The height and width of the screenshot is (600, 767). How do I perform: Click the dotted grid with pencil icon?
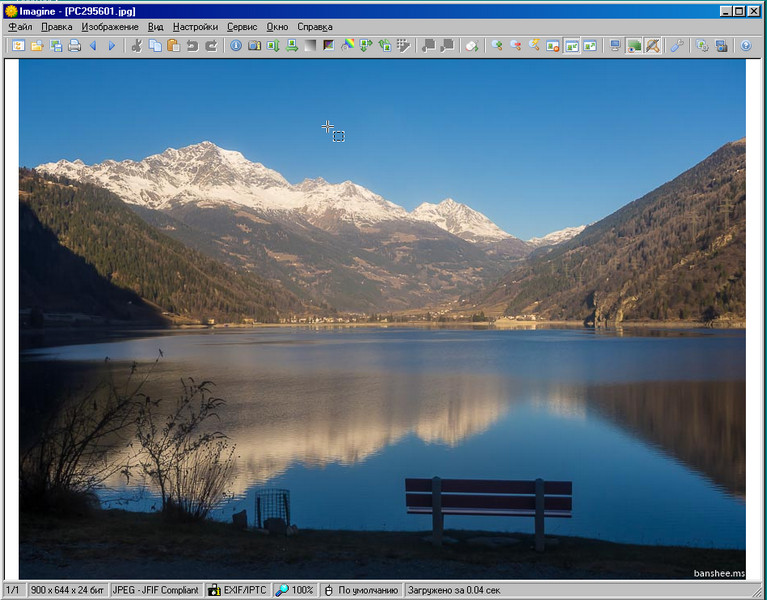point(403,45)
